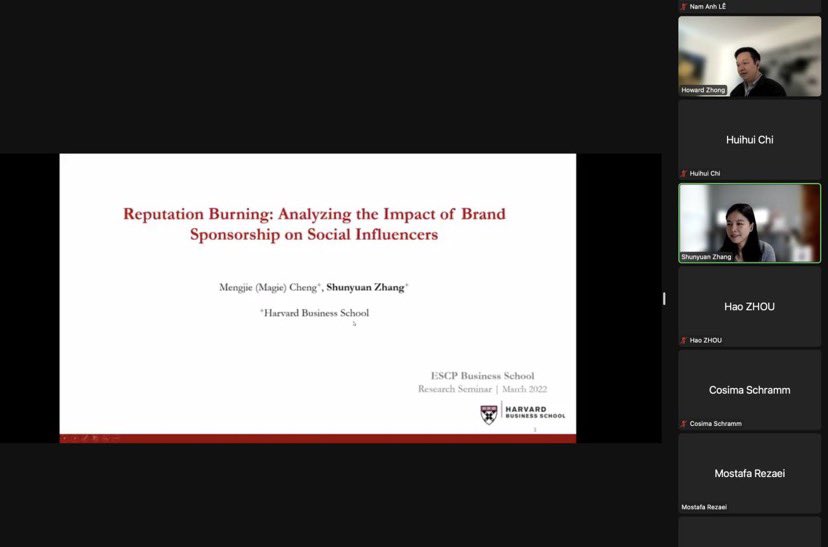The image size is (828, 547).
Task: Click bold author name 'Shunyuan Zhang' on slide
Action: pos(365,287)
